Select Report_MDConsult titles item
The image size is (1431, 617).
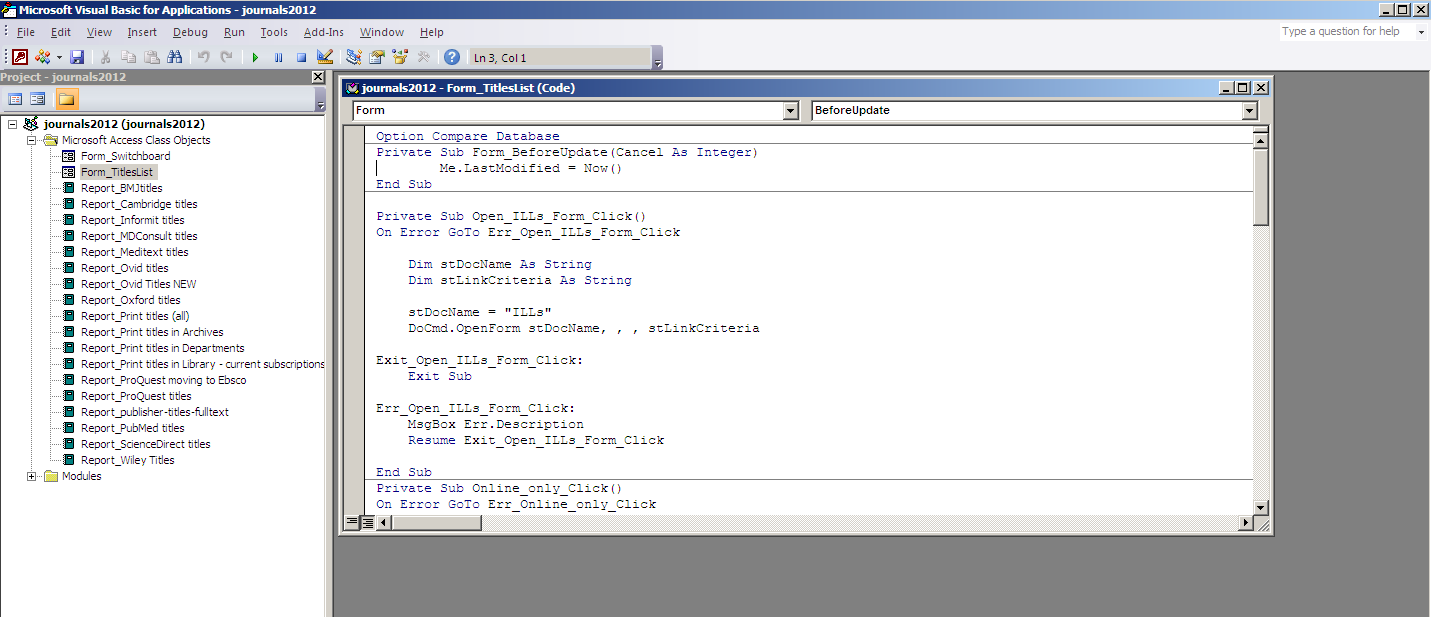[x=139, y=236]
